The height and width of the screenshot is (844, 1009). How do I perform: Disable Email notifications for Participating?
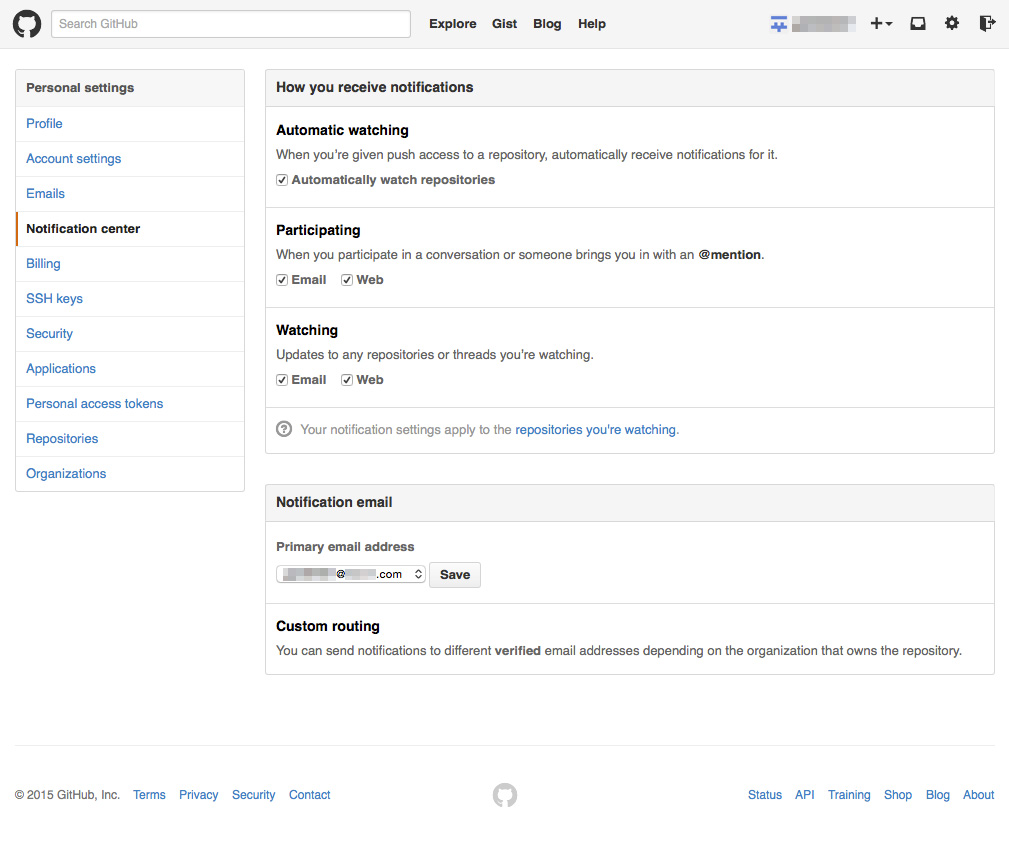click(281, 279)
